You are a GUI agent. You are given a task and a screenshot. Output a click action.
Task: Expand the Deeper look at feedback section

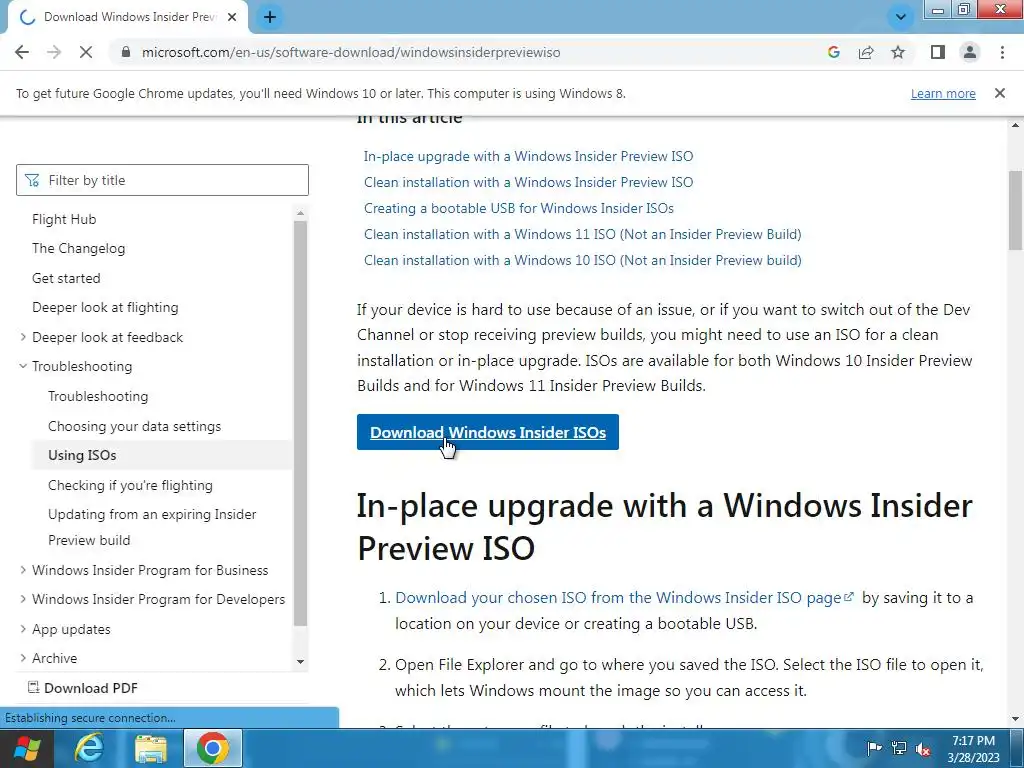[24, 337]
